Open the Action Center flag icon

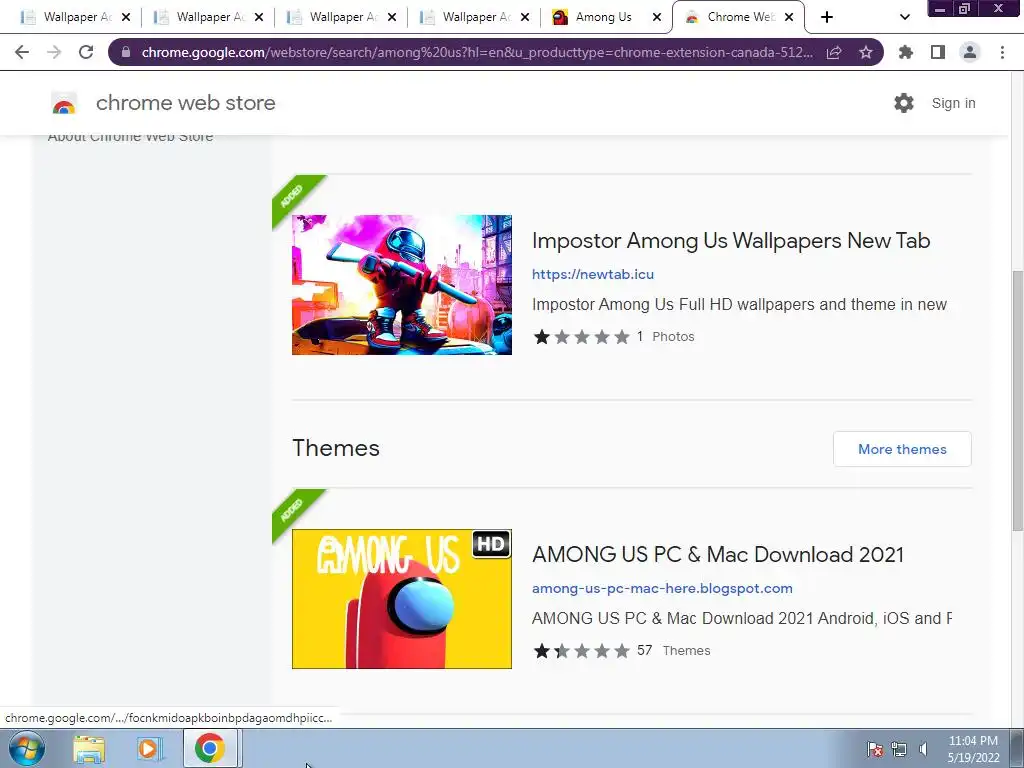coord(875,750)
